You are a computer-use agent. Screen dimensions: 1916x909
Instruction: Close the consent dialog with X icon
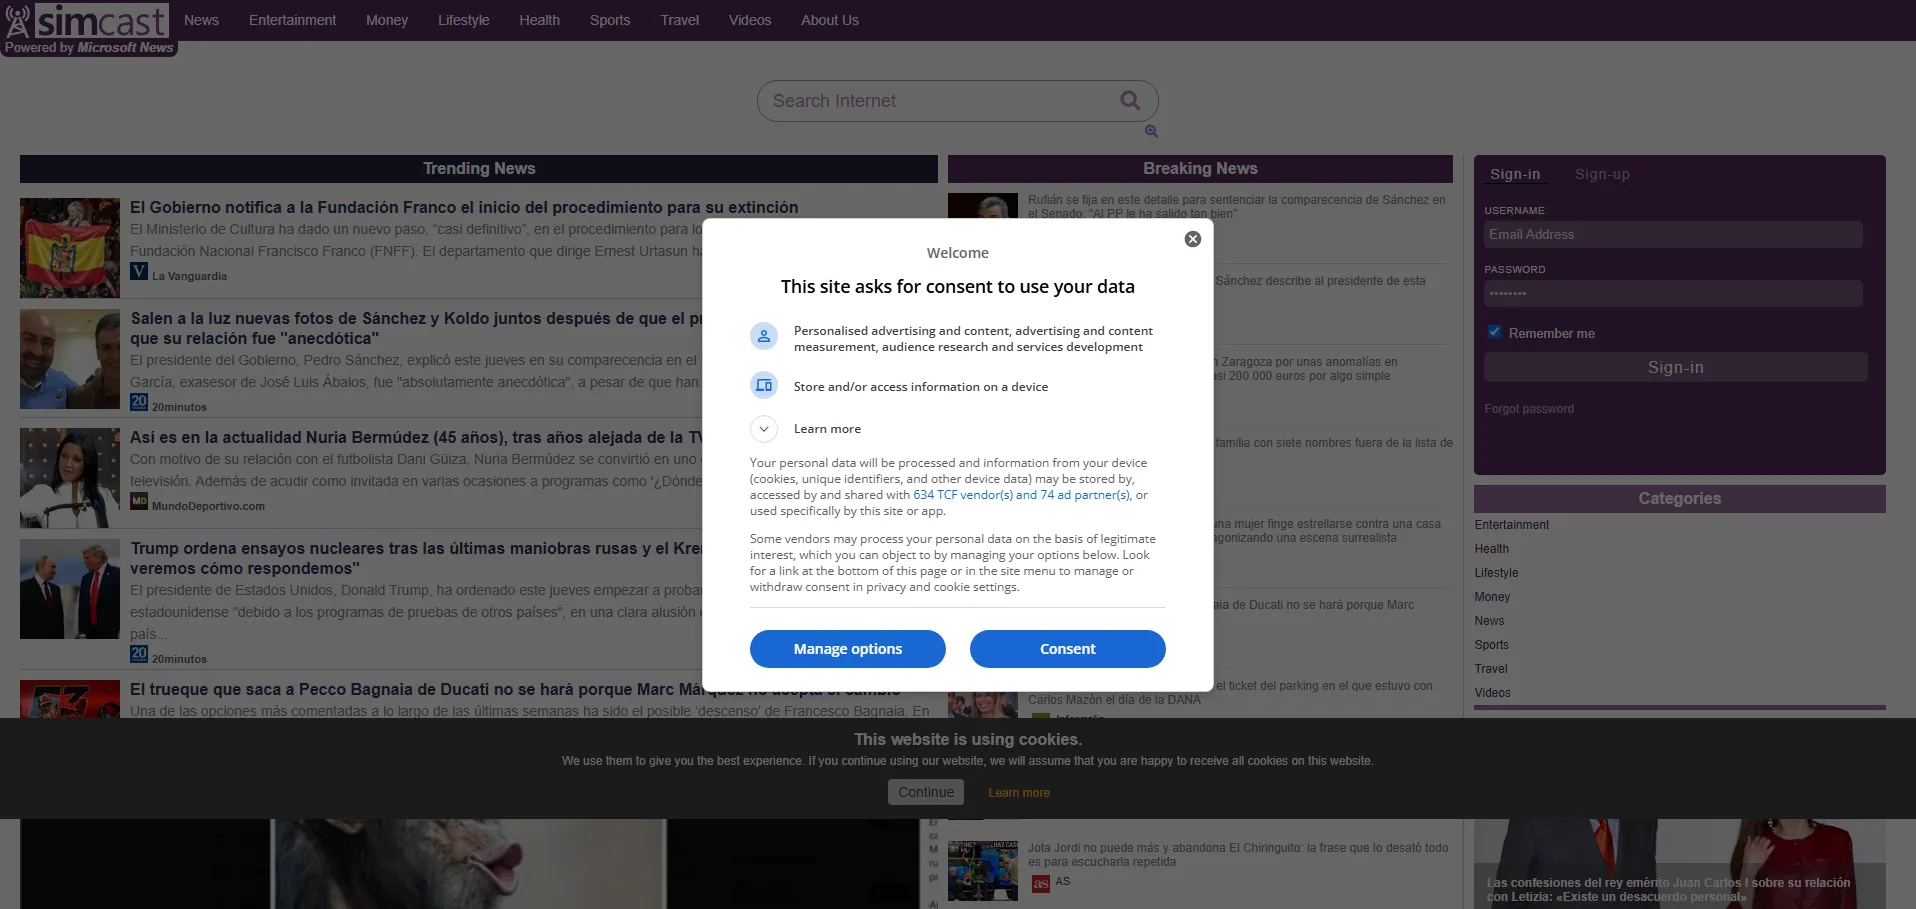[1192, 239]
